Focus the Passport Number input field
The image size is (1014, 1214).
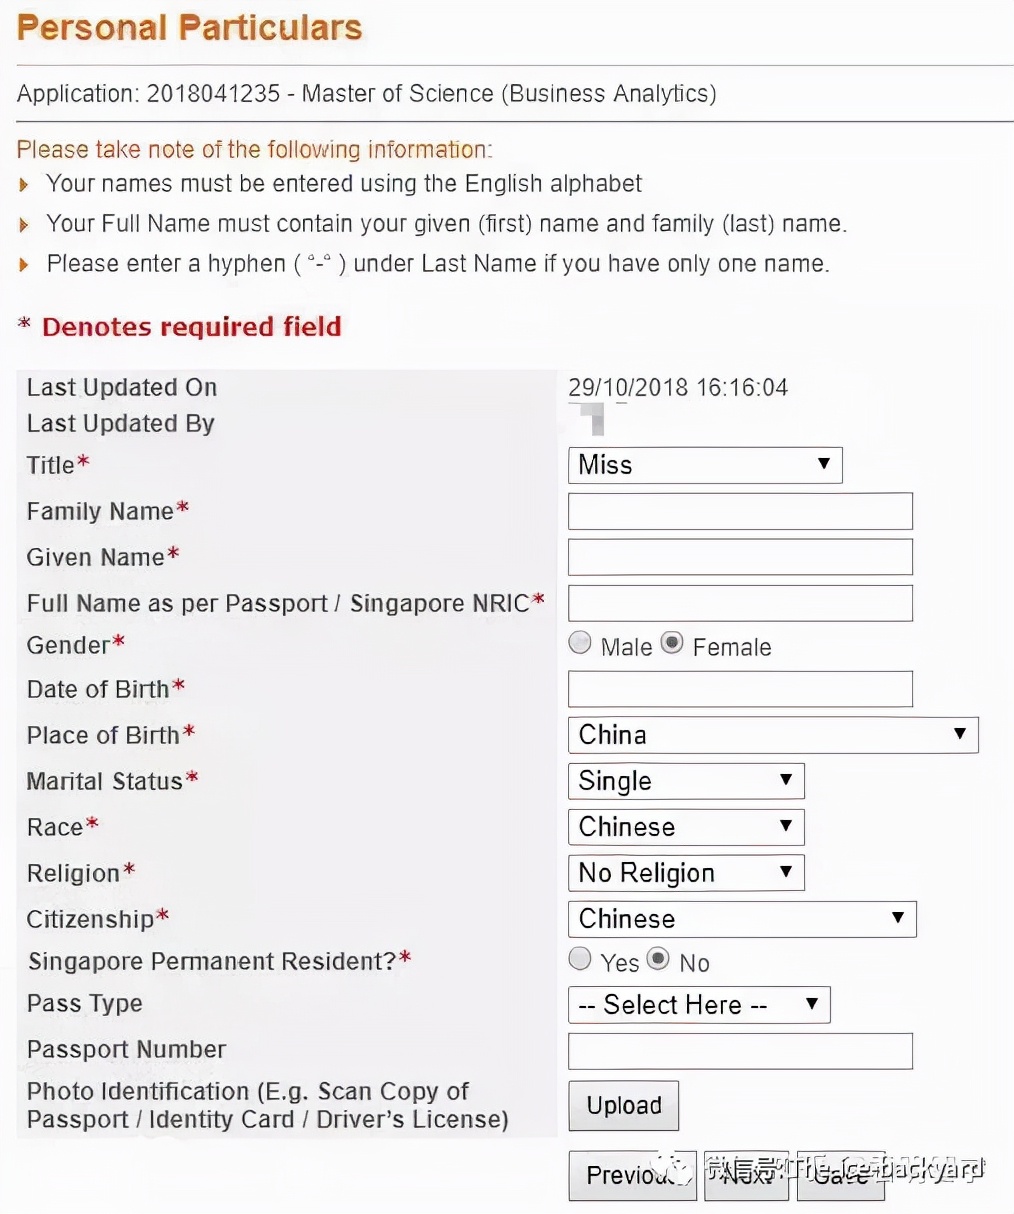(x=740, y=1051)
